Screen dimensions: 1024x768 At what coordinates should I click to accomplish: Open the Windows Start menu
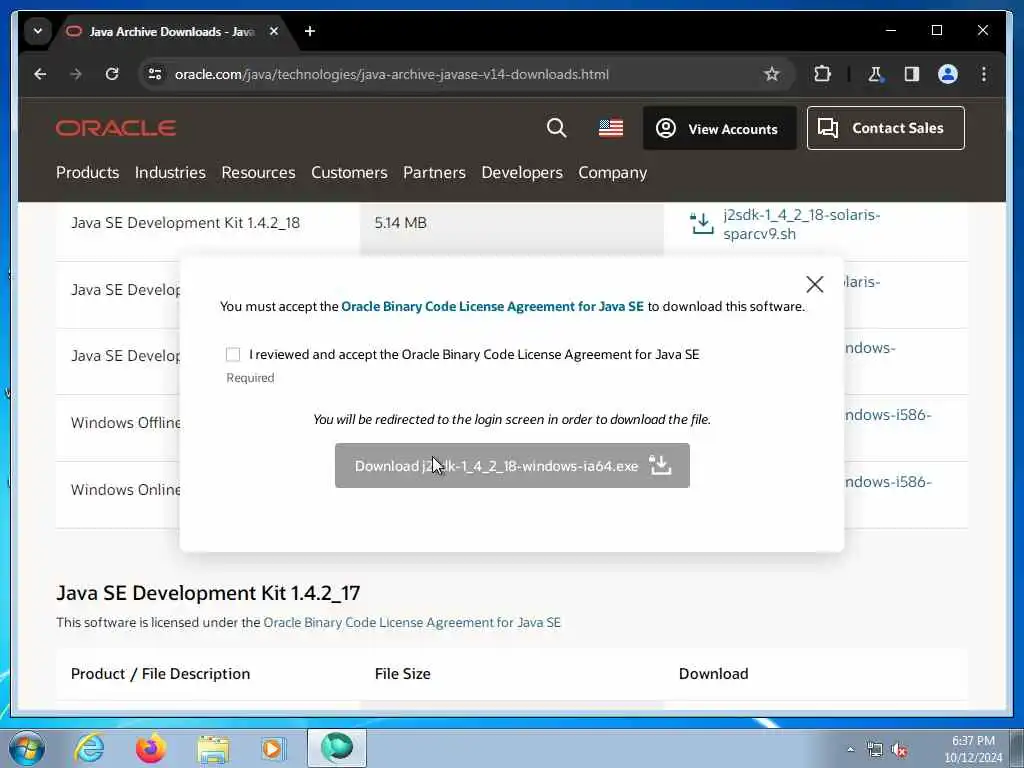[27, 748]
